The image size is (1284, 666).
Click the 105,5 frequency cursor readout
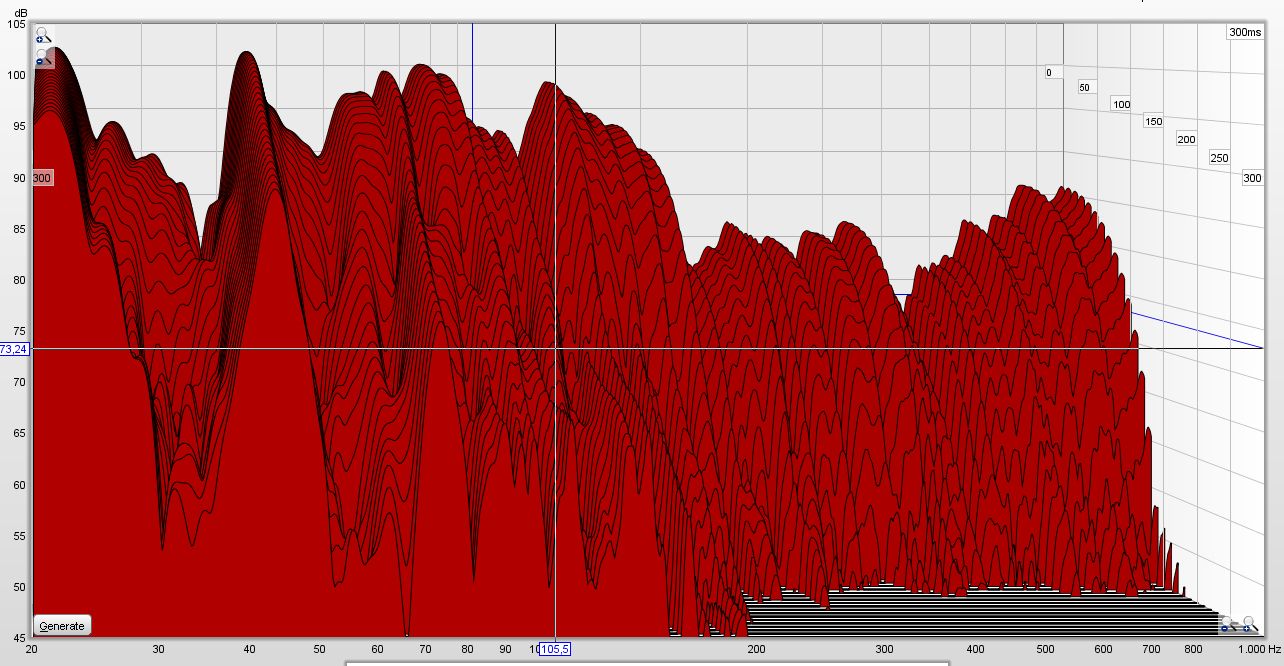[x=555, y=649]
